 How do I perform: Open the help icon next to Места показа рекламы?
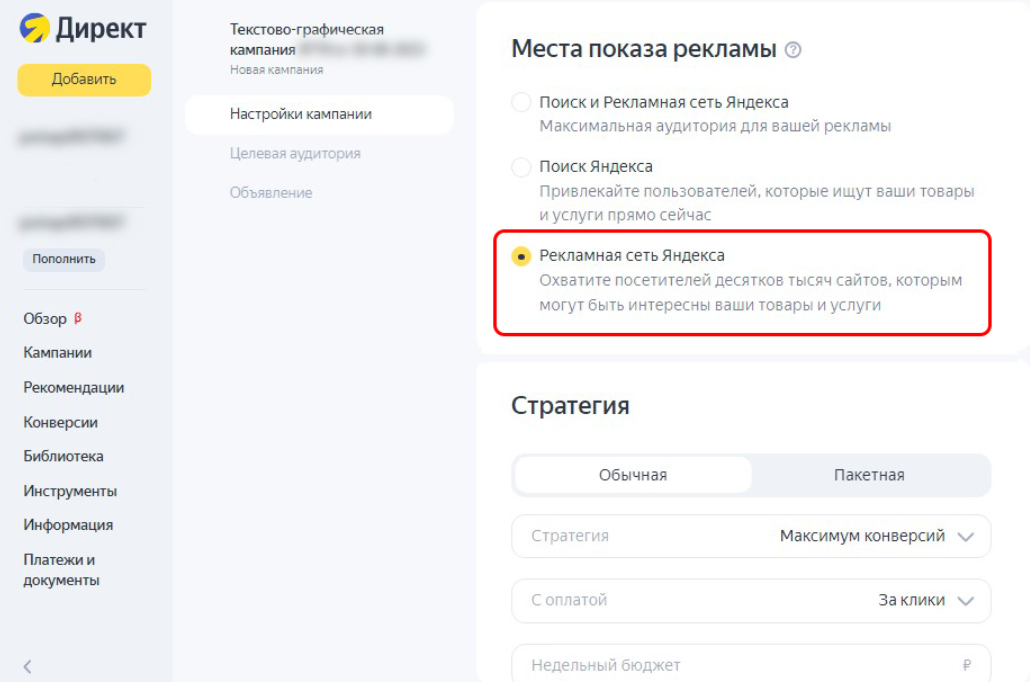[793, 50]
